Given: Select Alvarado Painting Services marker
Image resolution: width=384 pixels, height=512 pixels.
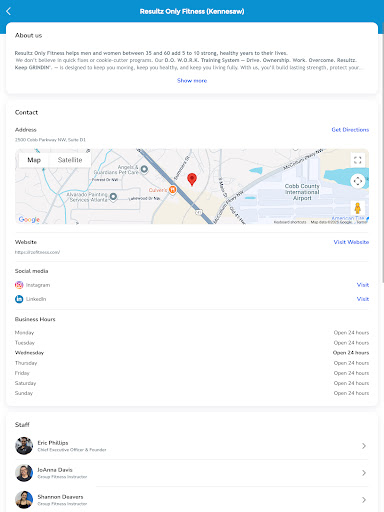Looking at the screenshot, I should tap(113, 197).
